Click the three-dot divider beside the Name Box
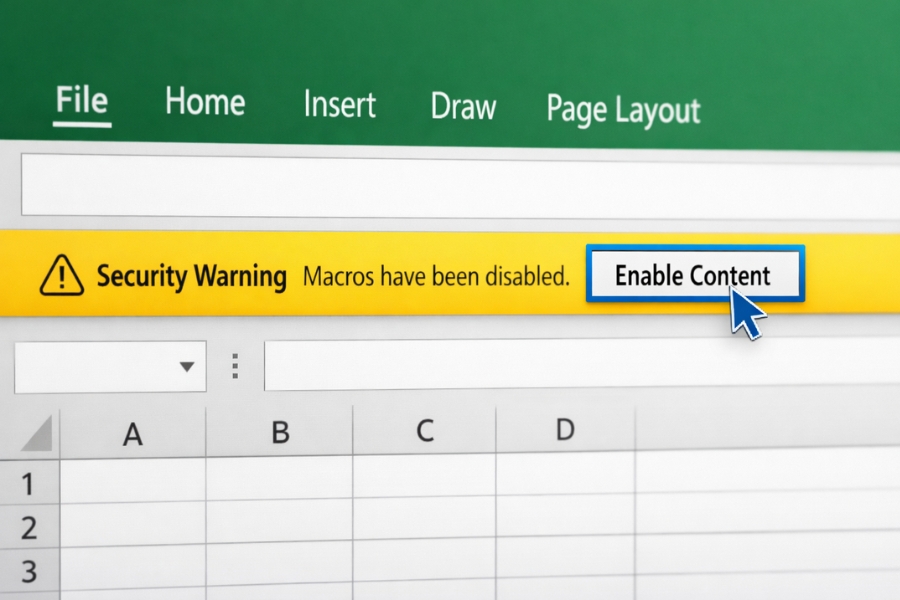The image size is (900, 600). click(x=234, y=366)
